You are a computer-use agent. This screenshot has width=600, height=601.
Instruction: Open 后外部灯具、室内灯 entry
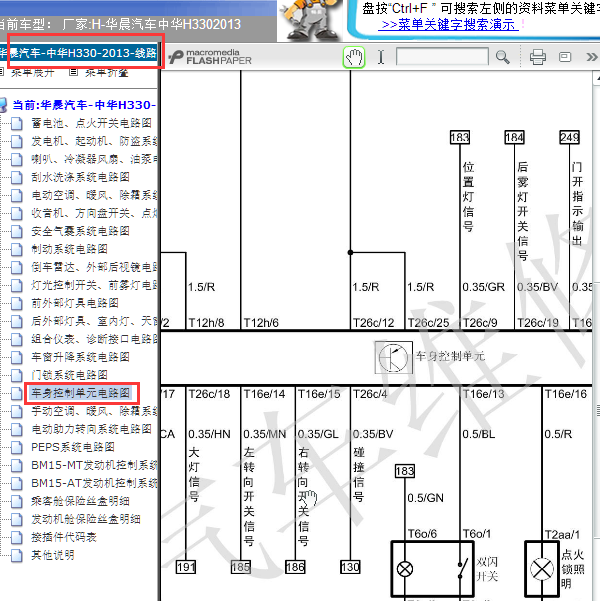point(94,321)
